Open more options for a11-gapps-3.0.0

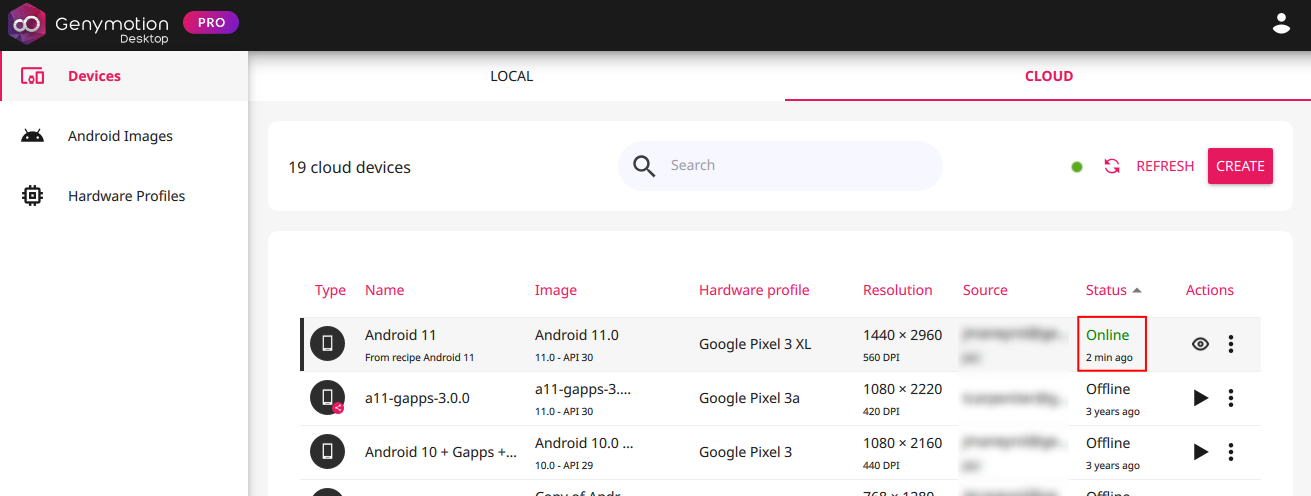1231,398
